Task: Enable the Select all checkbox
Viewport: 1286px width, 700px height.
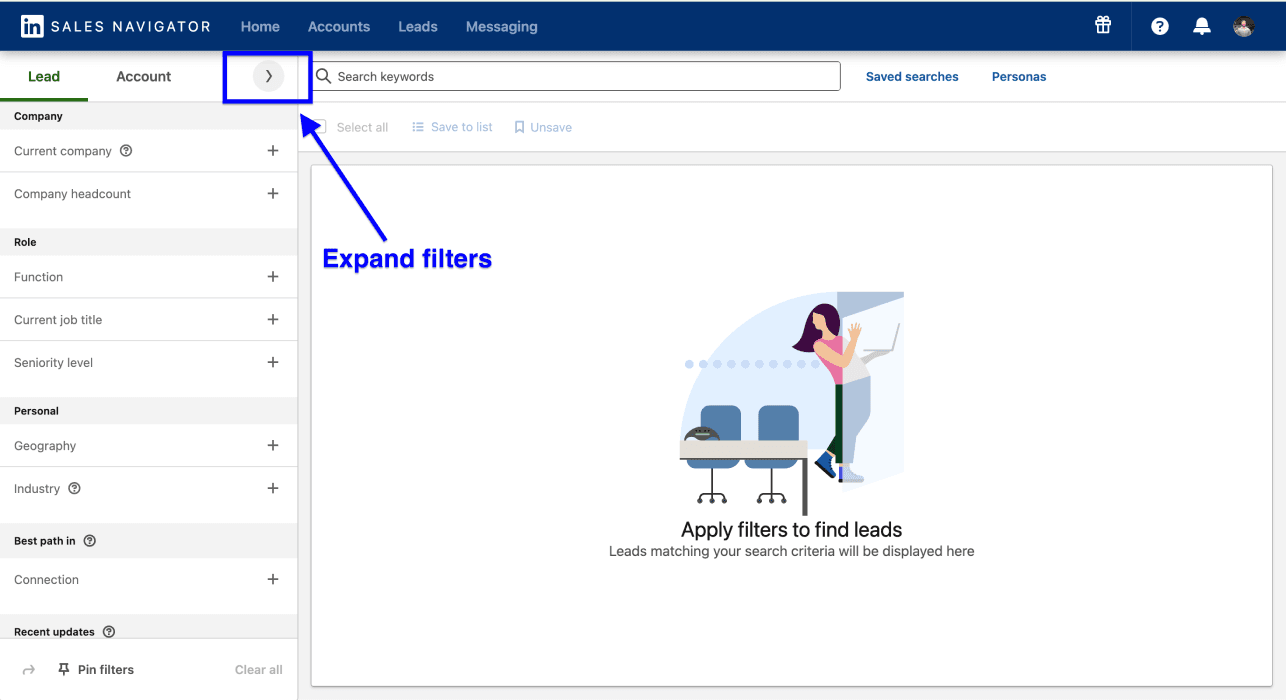Action: (x=317, y=126)
